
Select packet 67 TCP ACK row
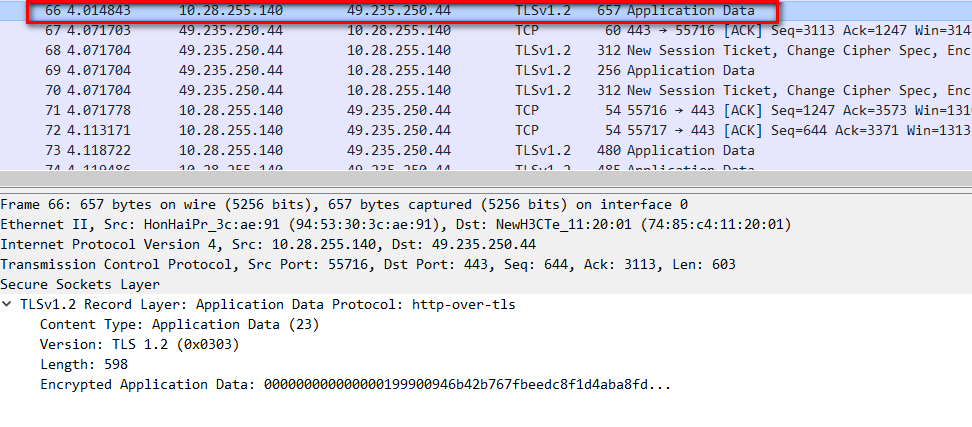[400, 31]
